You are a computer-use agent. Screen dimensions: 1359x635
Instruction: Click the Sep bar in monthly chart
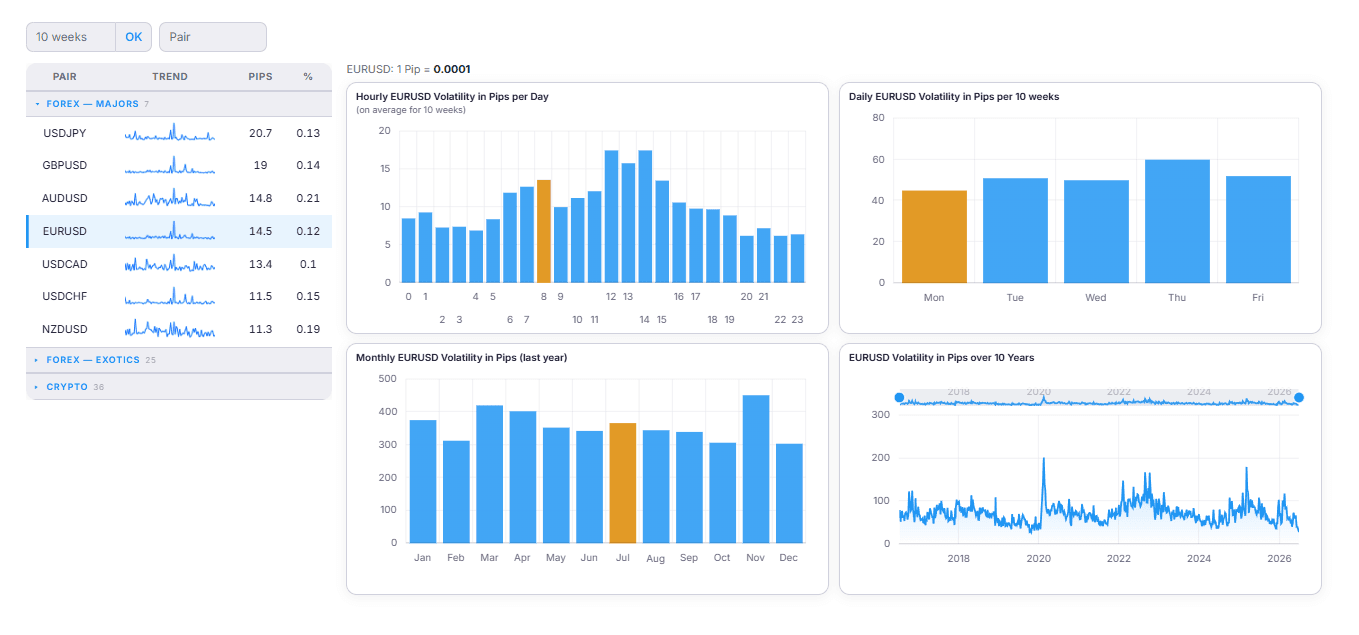click(689, 487)
